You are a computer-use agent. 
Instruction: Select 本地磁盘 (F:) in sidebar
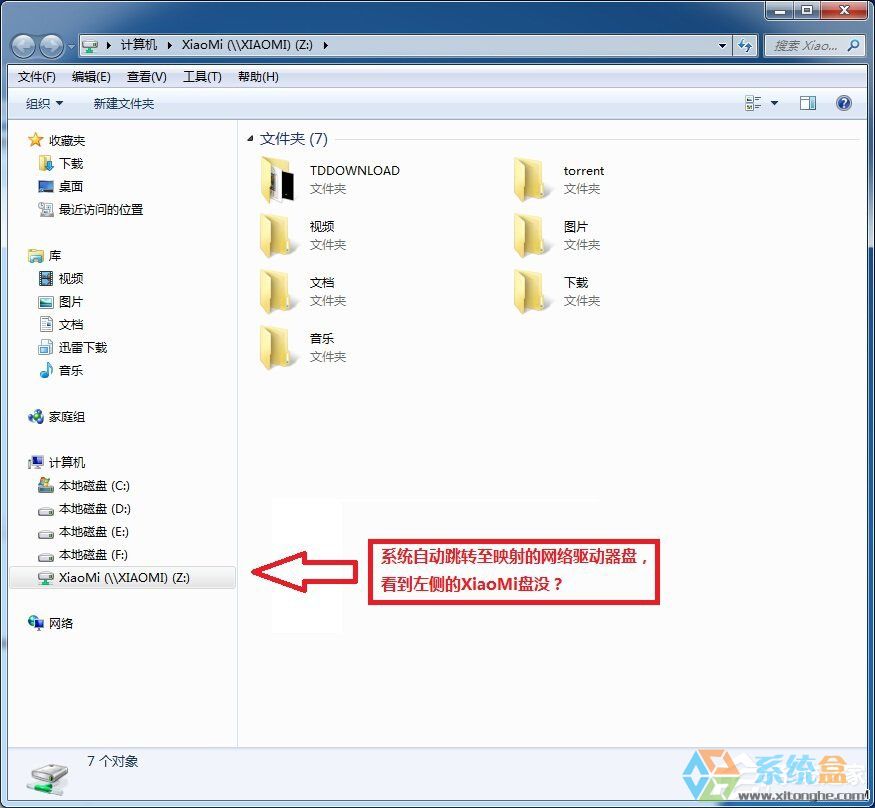click(x=83, y=555)
